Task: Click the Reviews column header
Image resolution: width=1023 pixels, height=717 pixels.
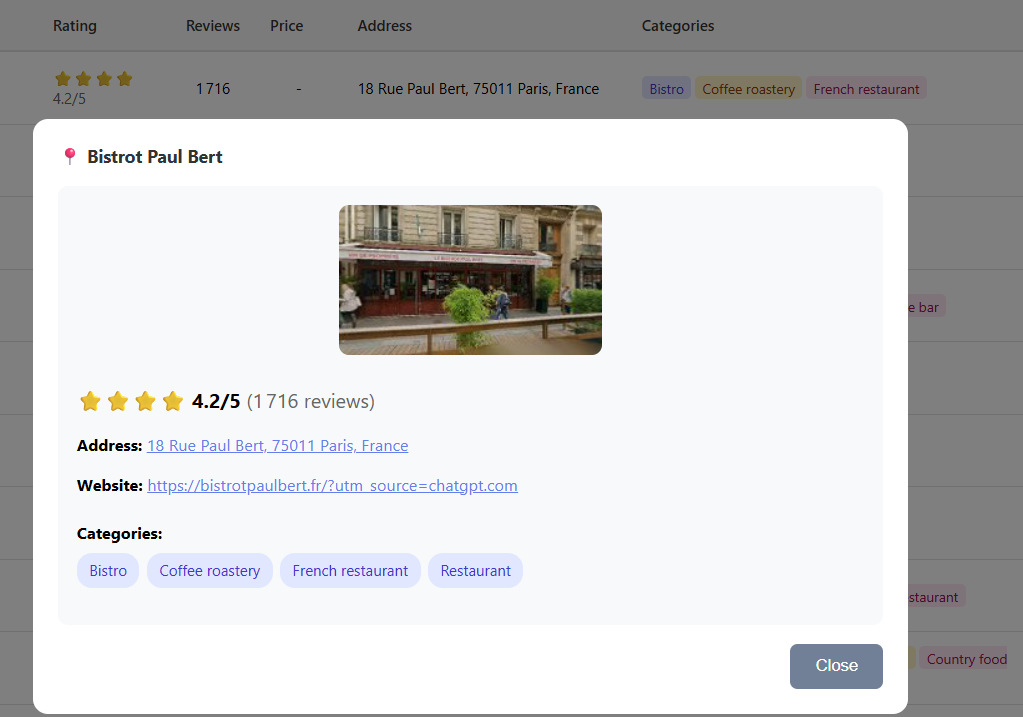Action: [x=213, y=26]
